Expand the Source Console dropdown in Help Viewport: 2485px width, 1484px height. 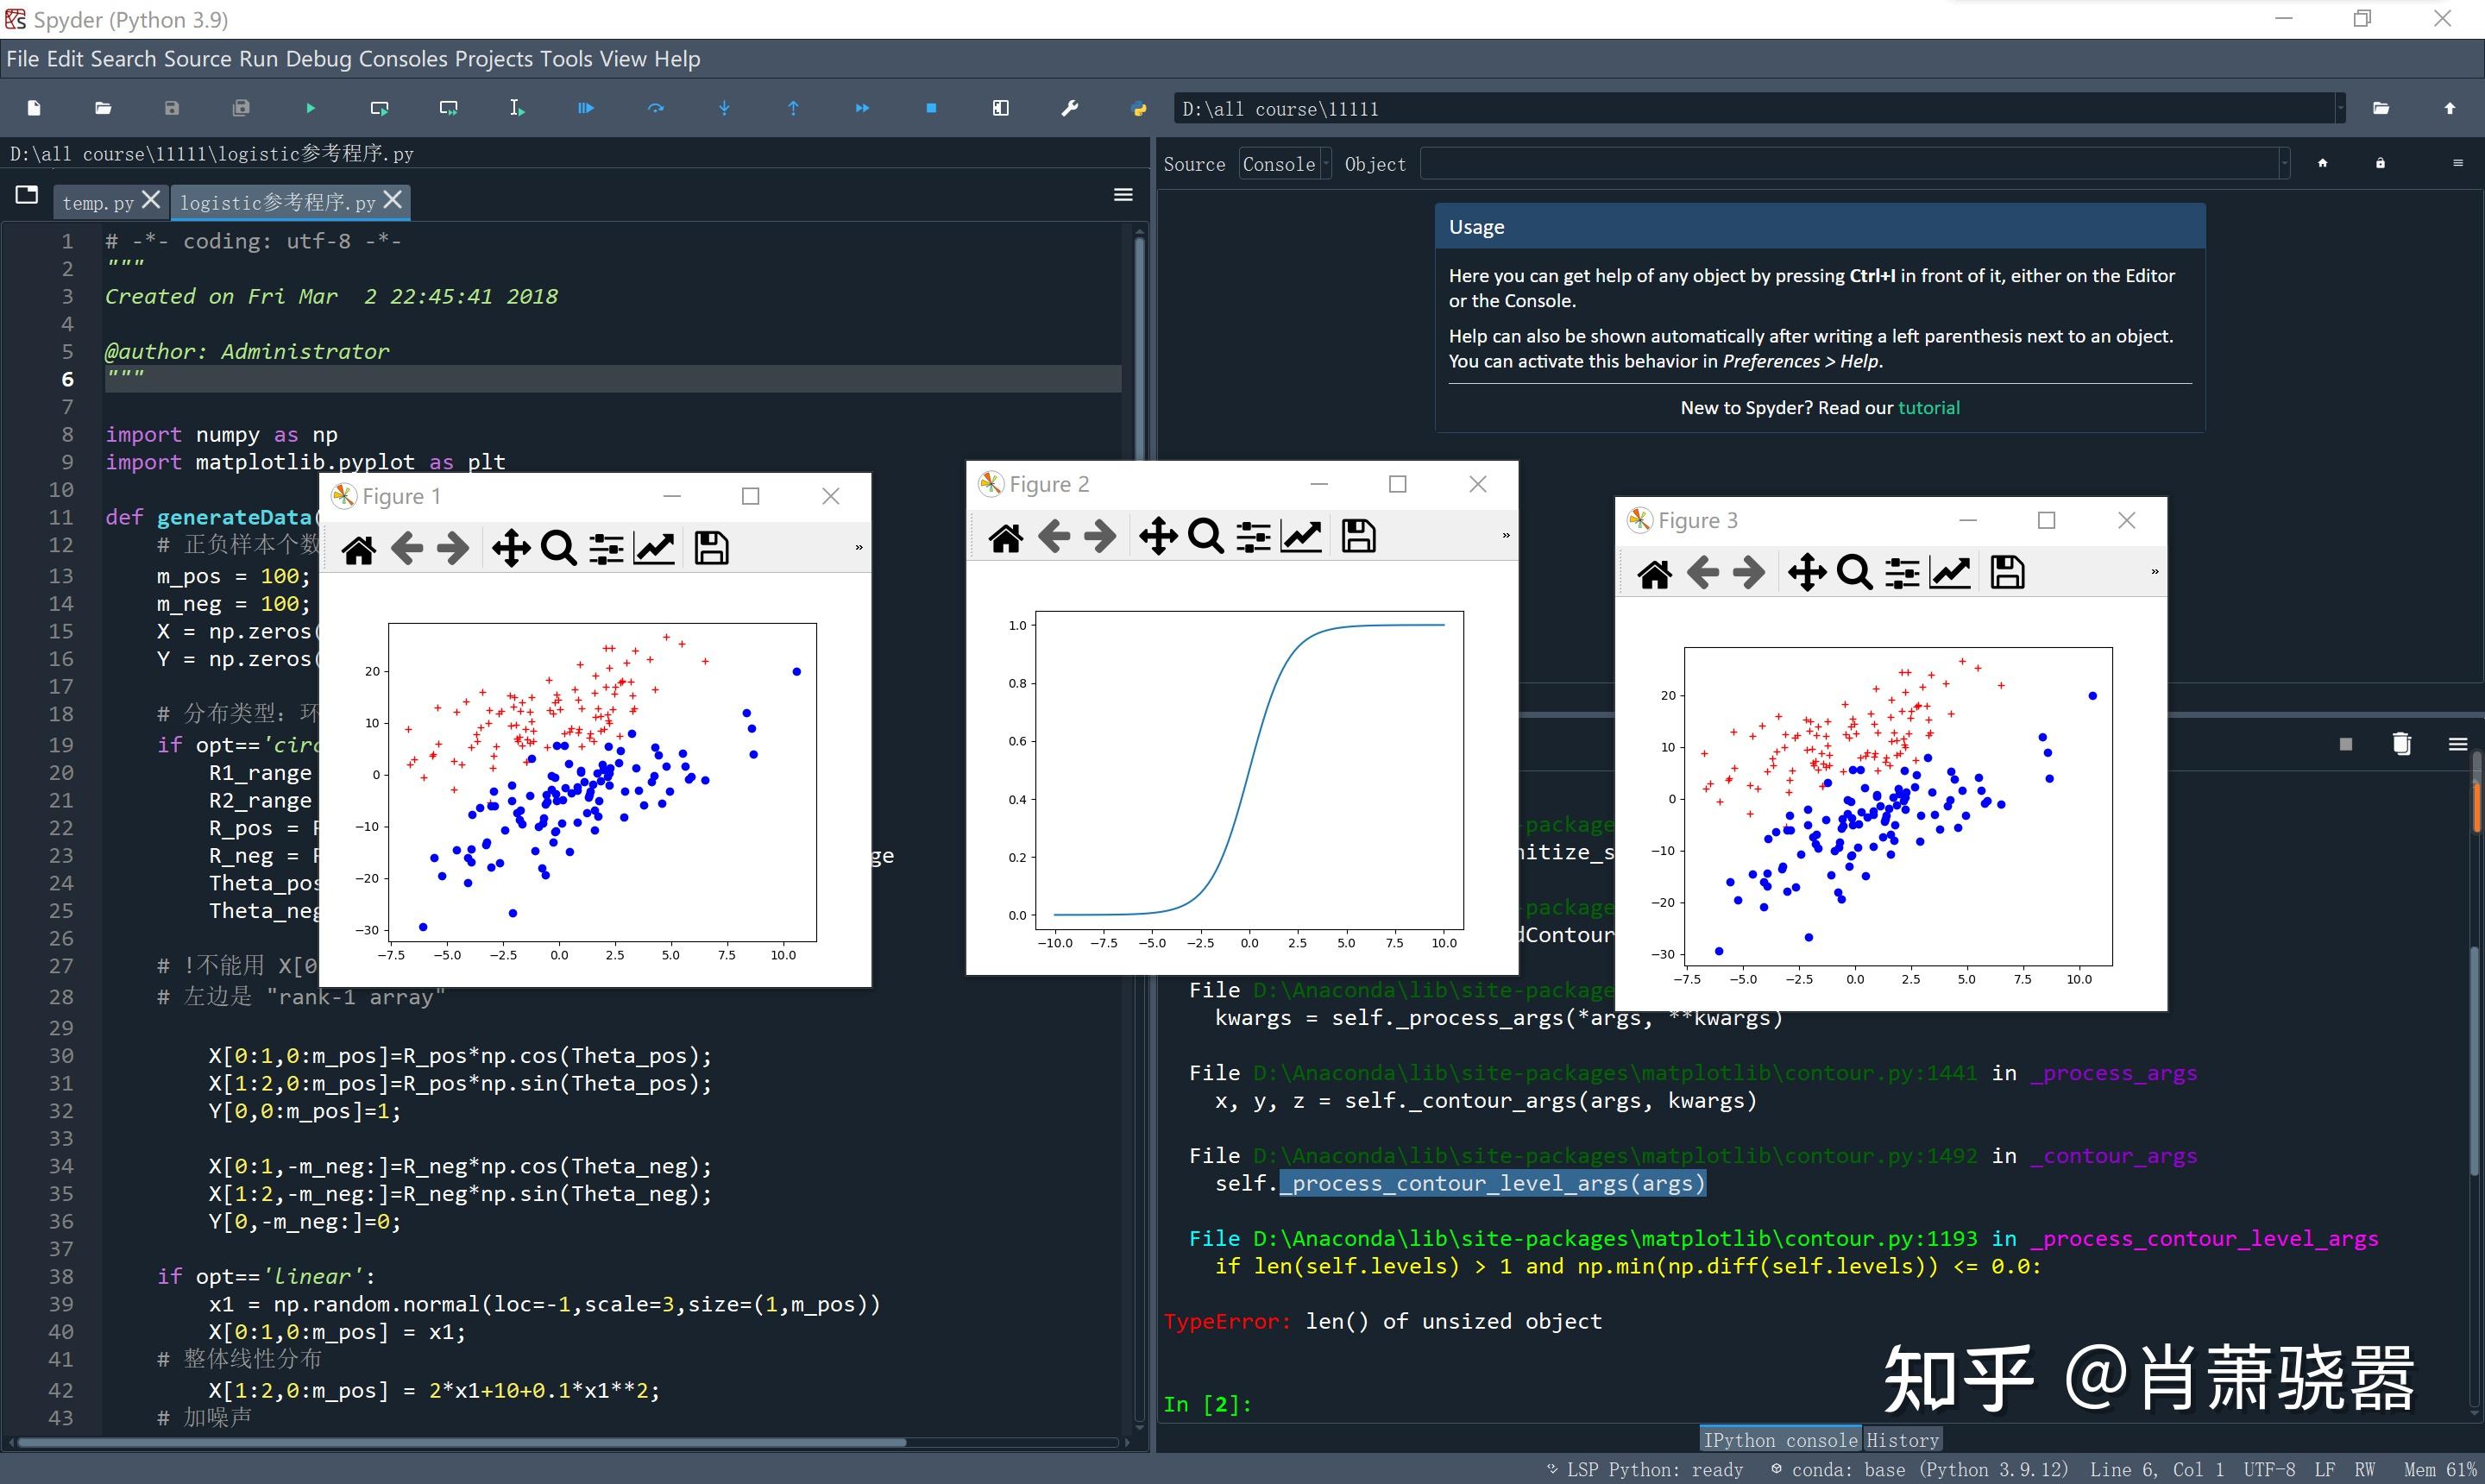(x=1285, y=164)
